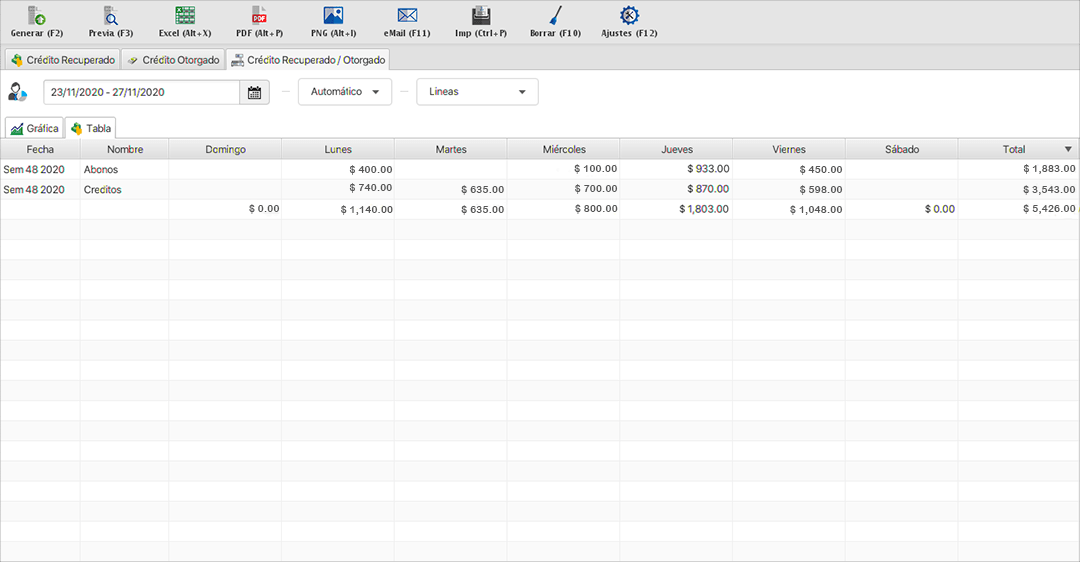Open the Gráfica view tab
This screenshot has width=1080, height=562.
tap(35, 128)
